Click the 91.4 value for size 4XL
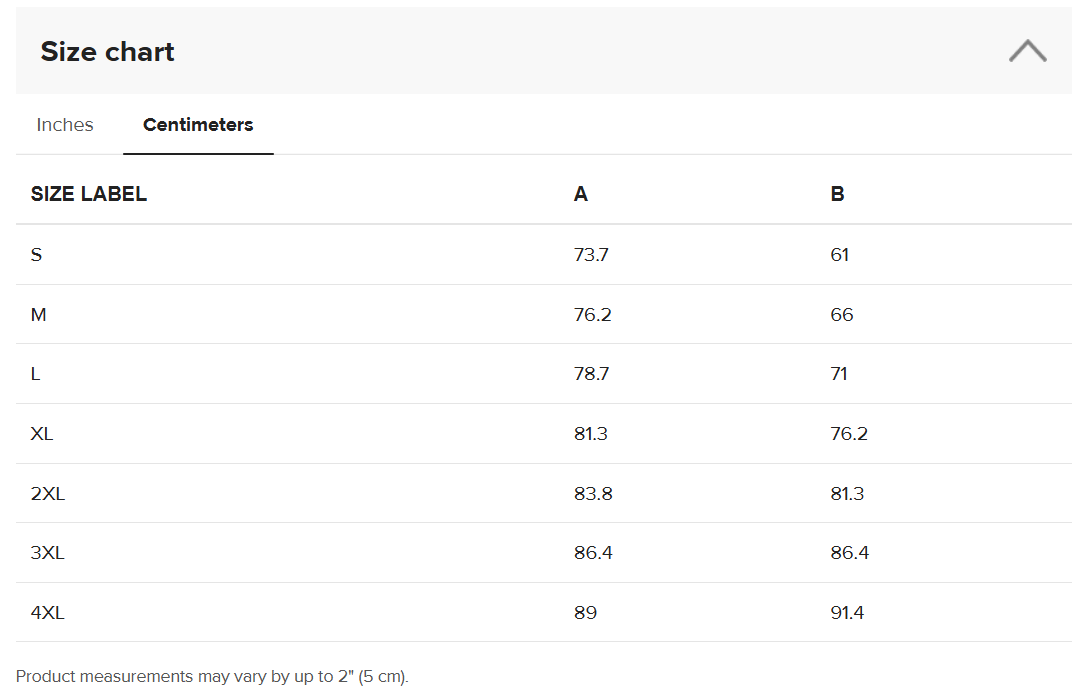Image resolution: width=1091 pixels, height=696 pixels. (x=847, y=612)
